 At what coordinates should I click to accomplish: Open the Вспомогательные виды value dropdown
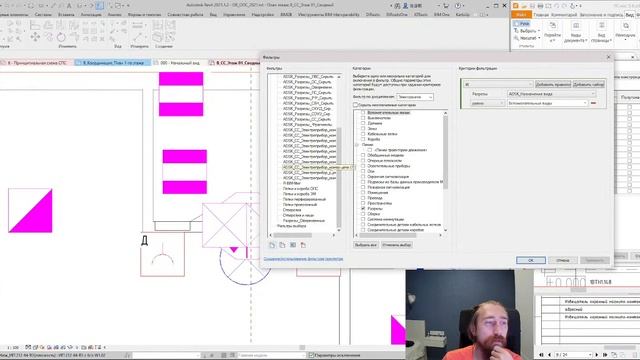coord(547,103)
